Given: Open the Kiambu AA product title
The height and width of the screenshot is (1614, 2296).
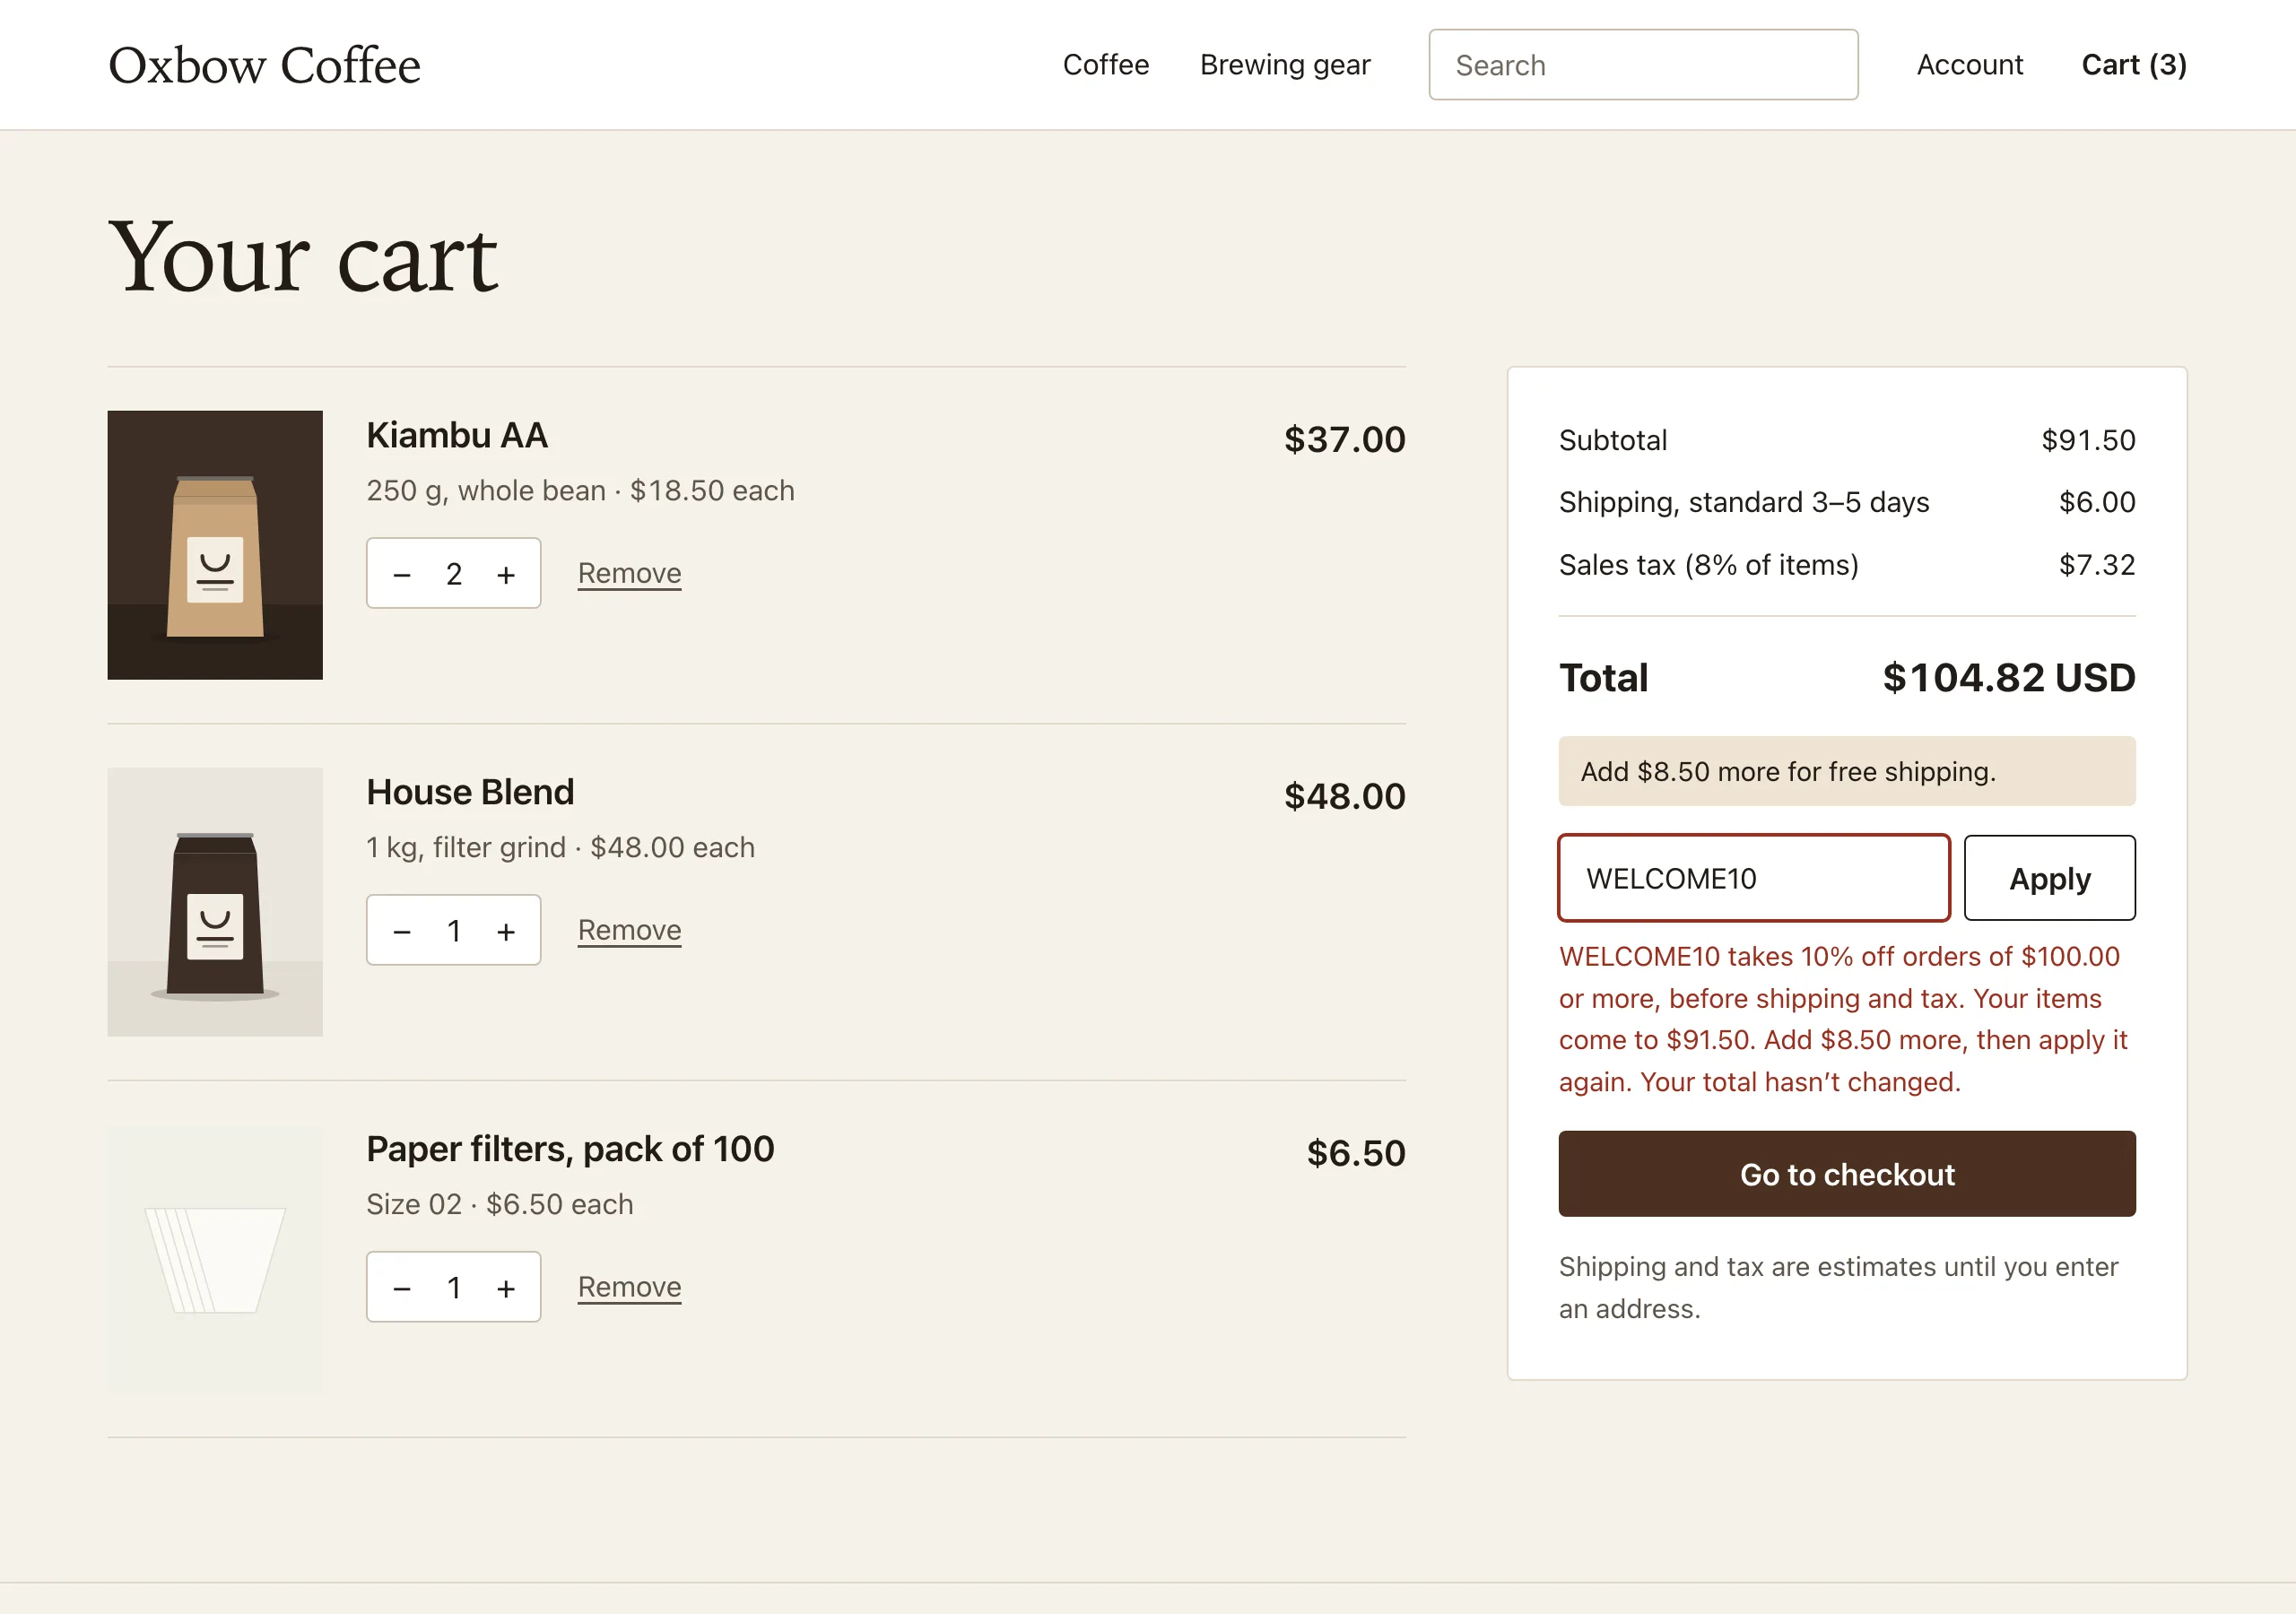Looking at the screenshot, I should [457, 435].
